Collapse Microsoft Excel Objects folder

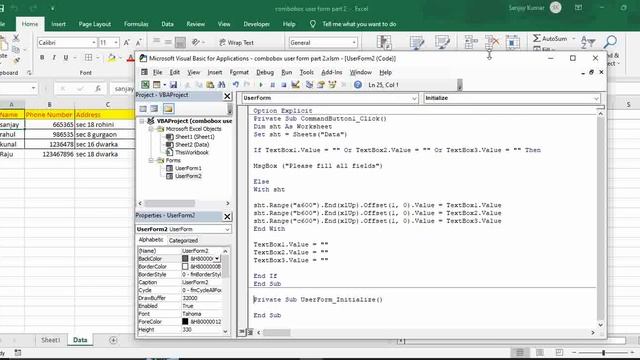(151, 129)
